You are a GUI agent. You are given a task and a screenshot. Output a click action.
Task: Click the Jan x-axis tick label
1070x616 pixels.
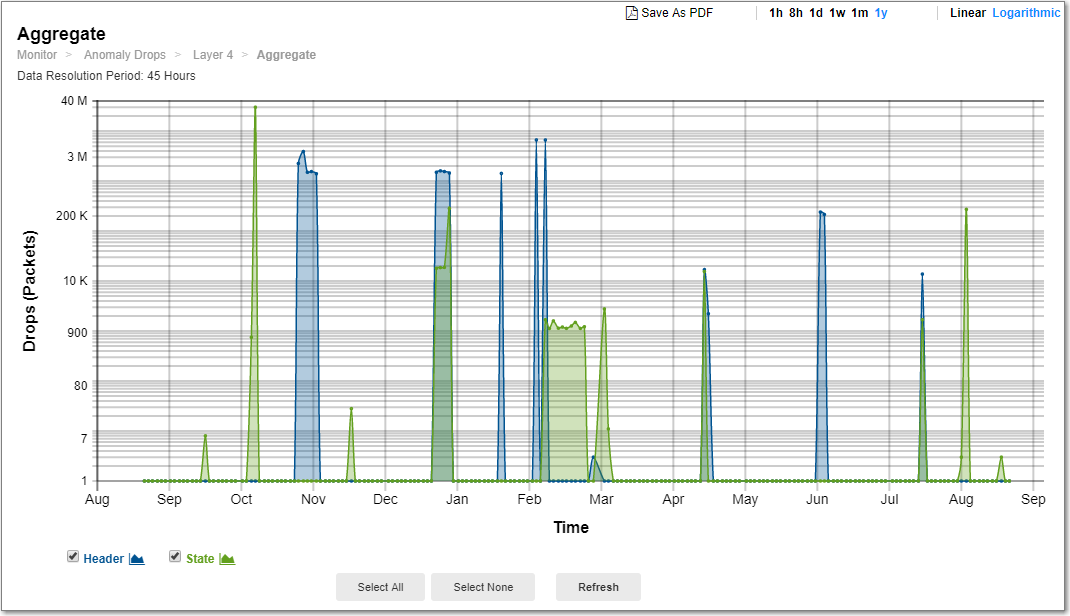[457, 499]
